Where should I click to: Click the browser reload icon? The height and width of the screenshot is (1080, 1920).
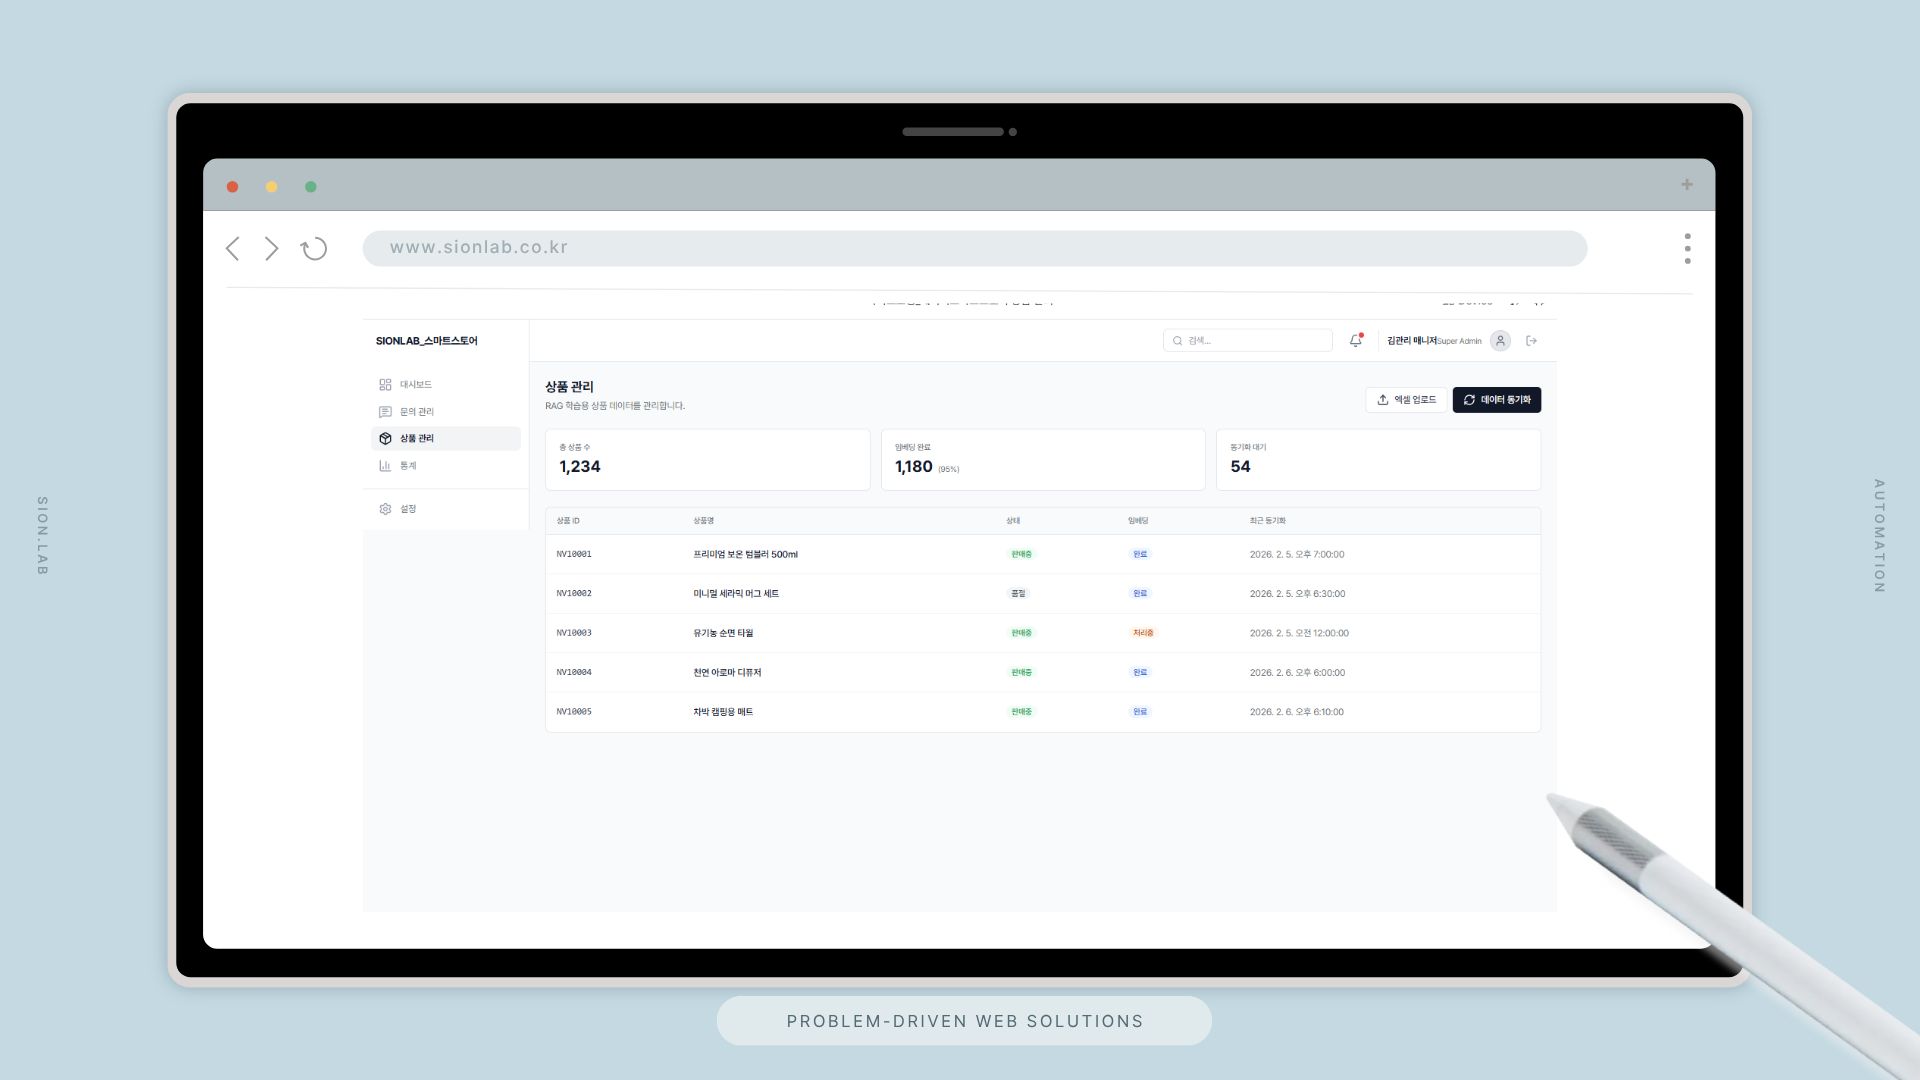pyautogui.click(x=314, y=249)
